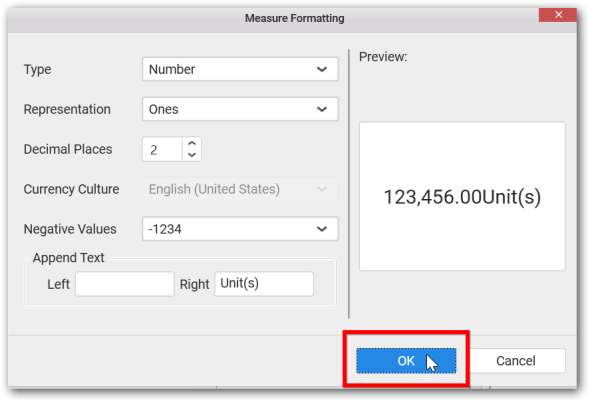
Task: Click the greyed chevron of Currency Culture
Action: click(322, 189)
